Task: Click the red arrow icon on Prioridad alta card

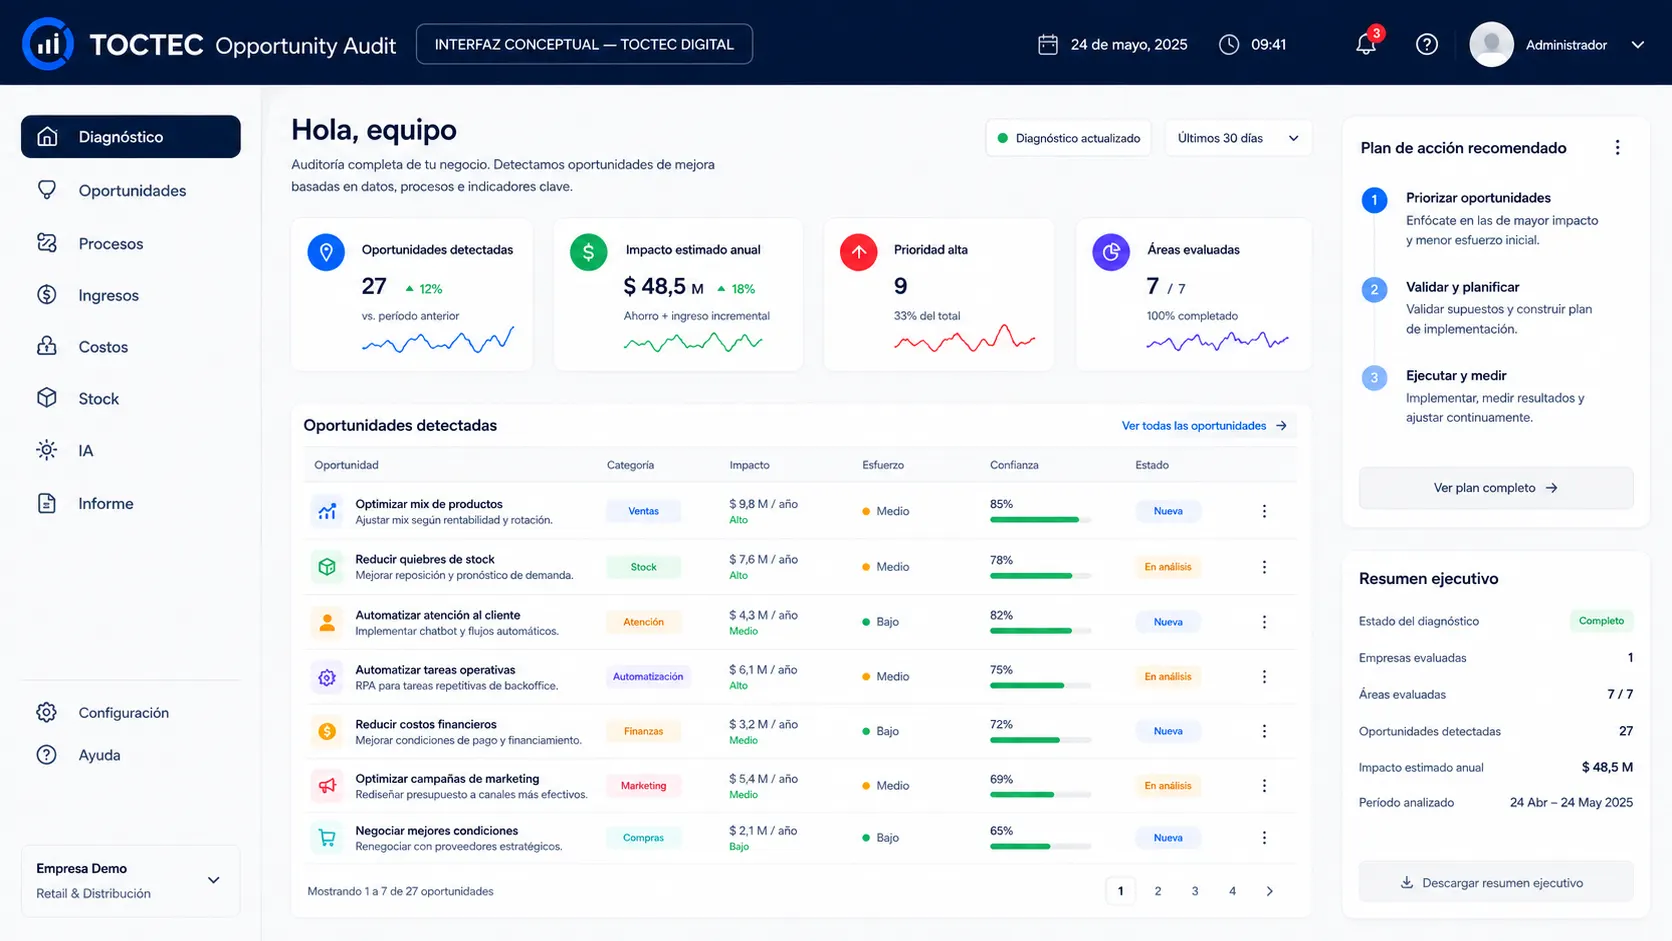Action: click(858, 252)
